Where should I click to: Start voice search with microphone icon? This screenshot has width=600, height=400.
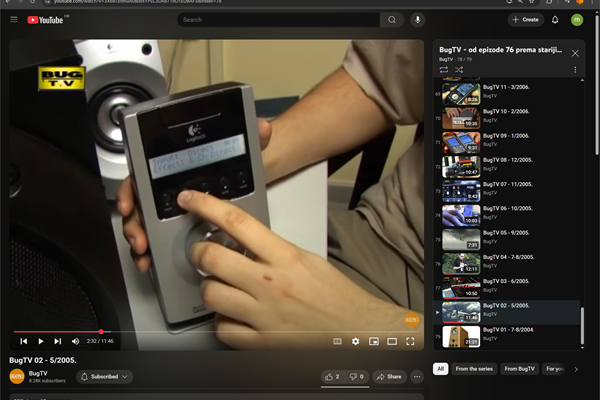coord(417,19)
